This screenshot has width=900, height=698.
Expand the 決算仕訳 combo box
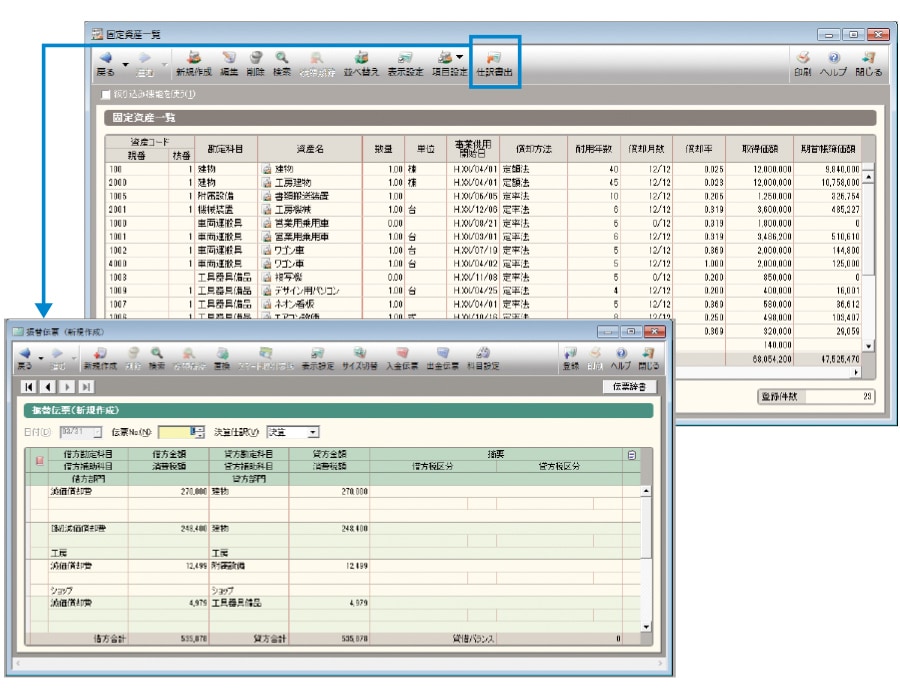point(313,432)
